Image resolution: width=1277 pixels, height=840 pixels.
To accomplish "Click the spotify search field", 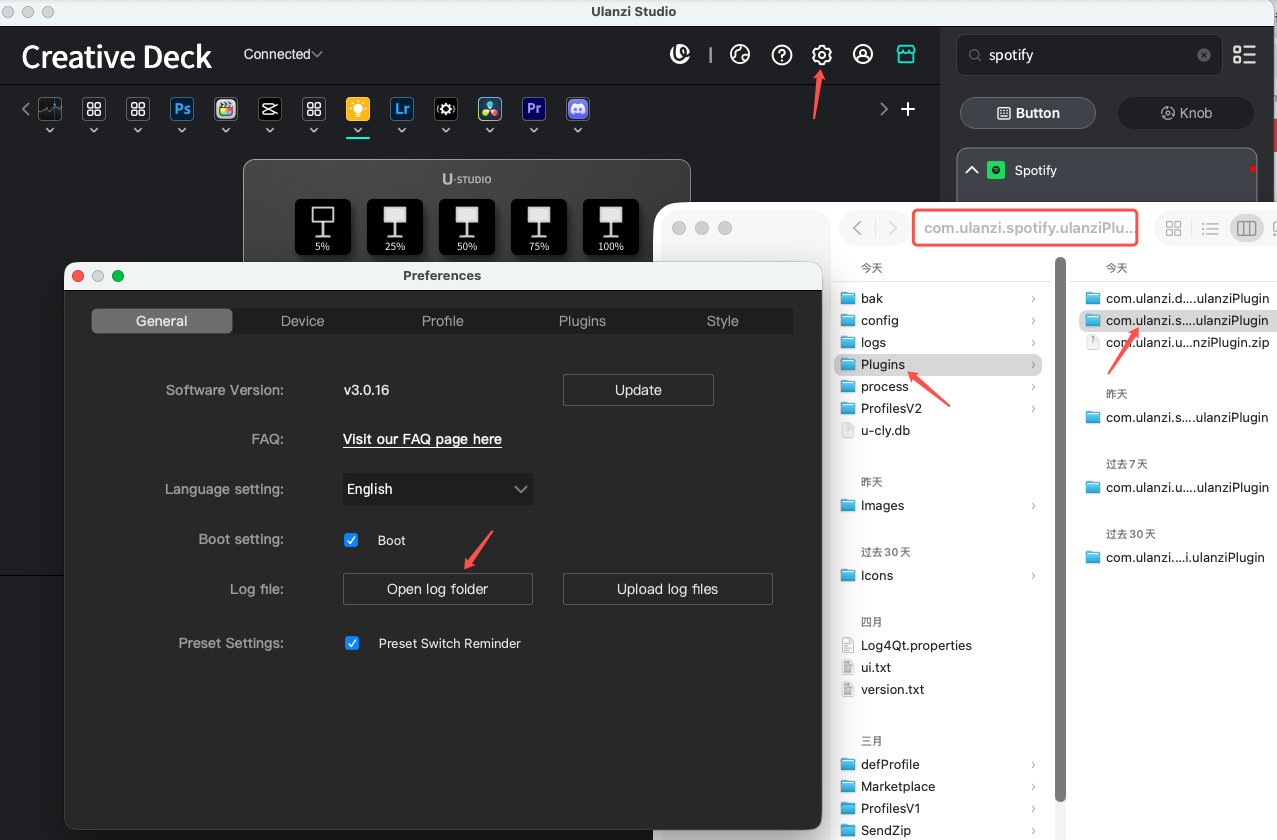I will (x=1088, y=55).
